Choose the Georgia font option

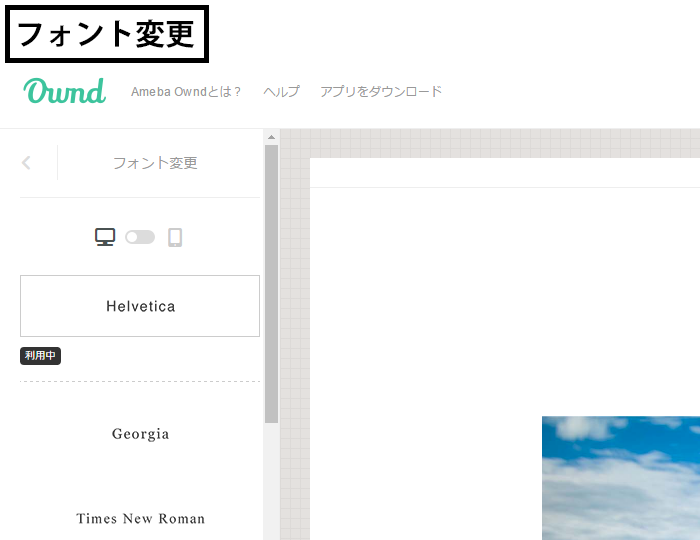(x=140, y=434)
